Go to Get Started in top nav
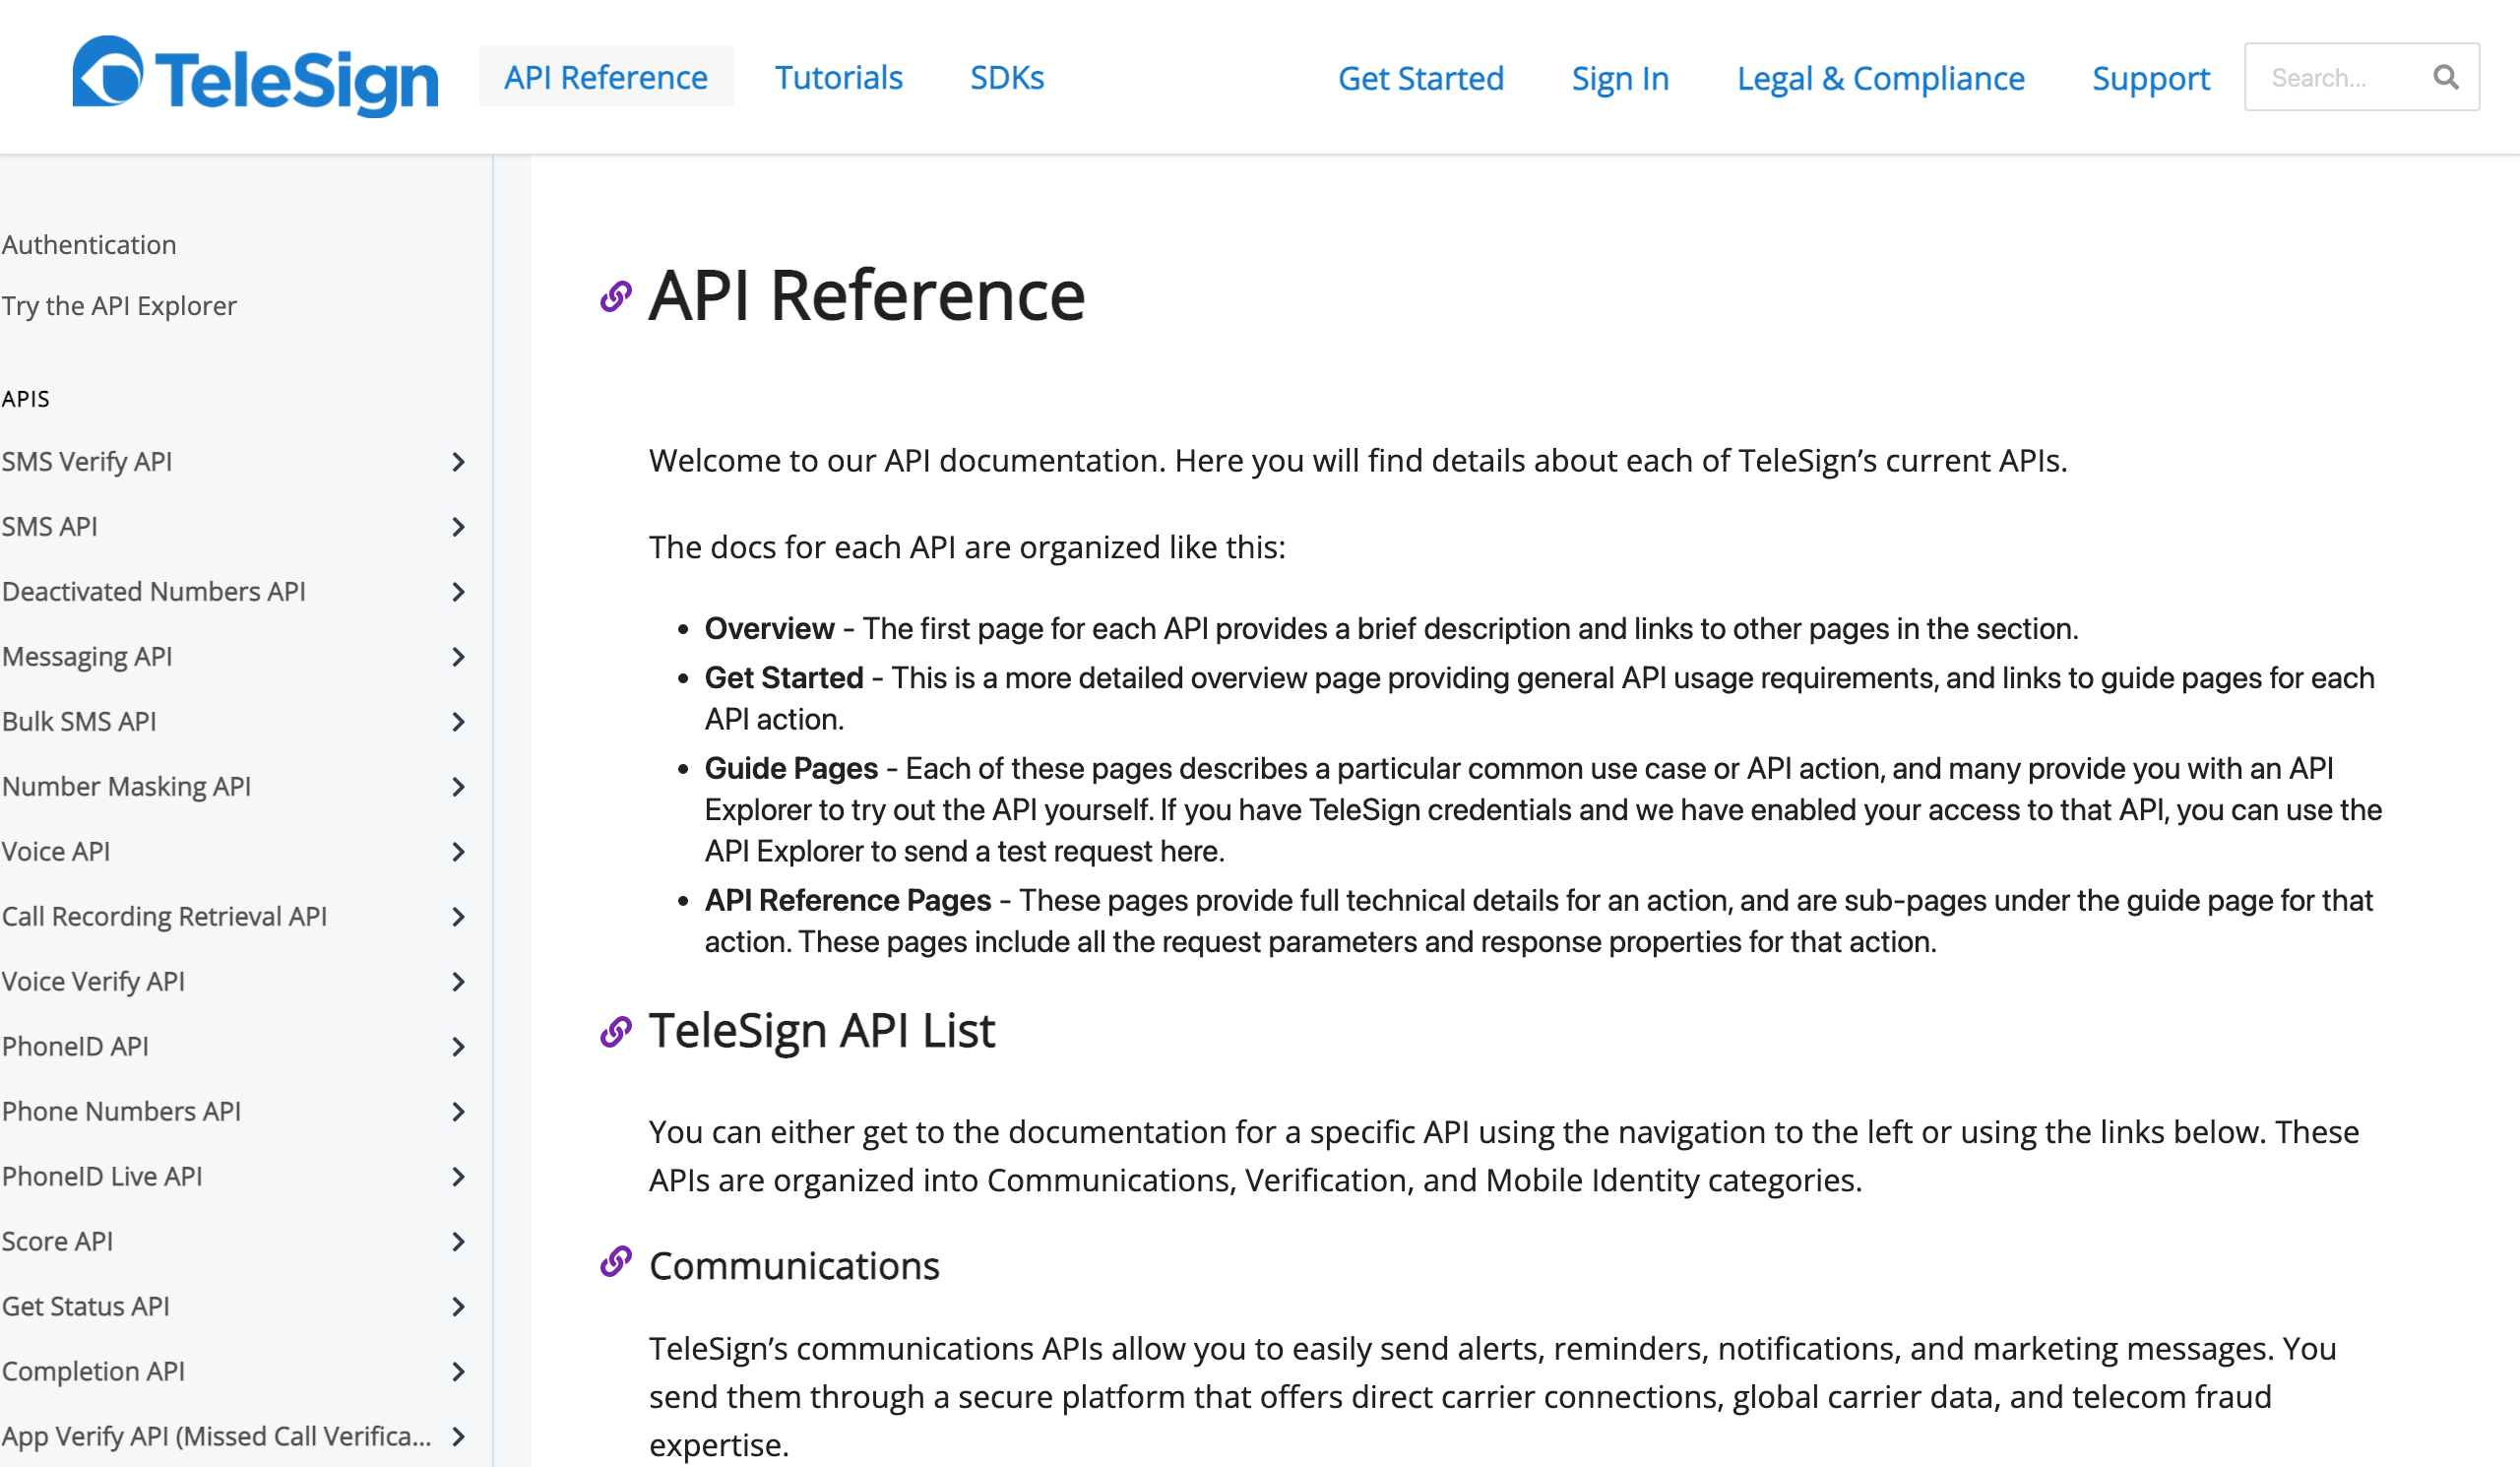 click(x=1421, y=78)
